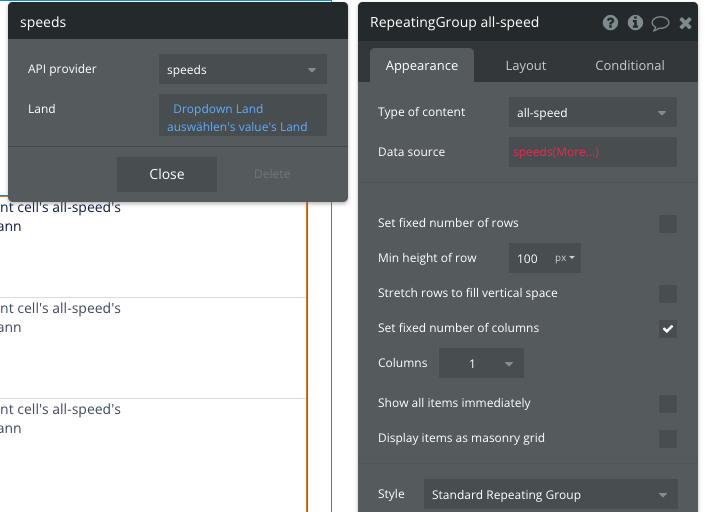Toggle Display items as masonry grid

pyautogui.click(x=668, y=439)
